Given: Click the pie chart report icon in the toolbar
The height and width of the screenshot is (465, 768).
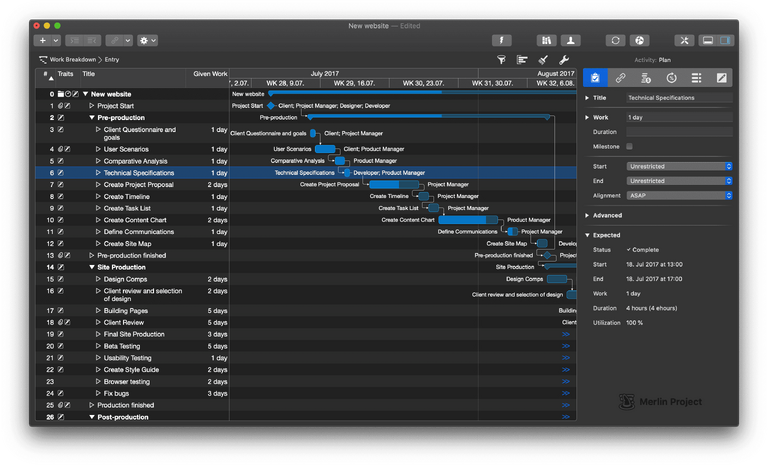Looking at the screenshot, I should (640, 40).
